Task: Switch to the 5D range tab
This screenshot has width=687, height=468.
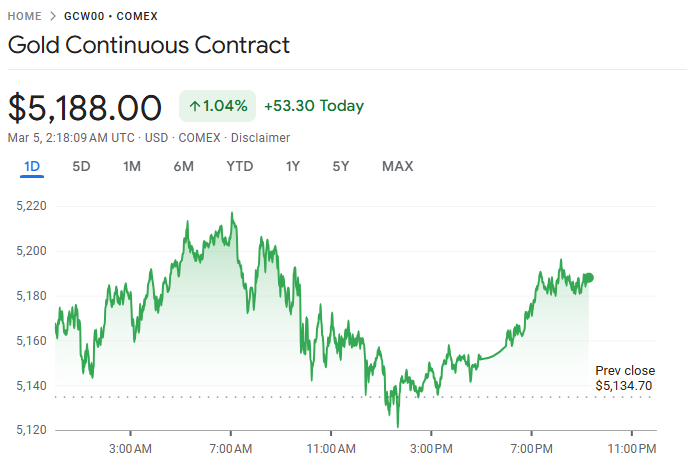Action: [x=81, y=166]
